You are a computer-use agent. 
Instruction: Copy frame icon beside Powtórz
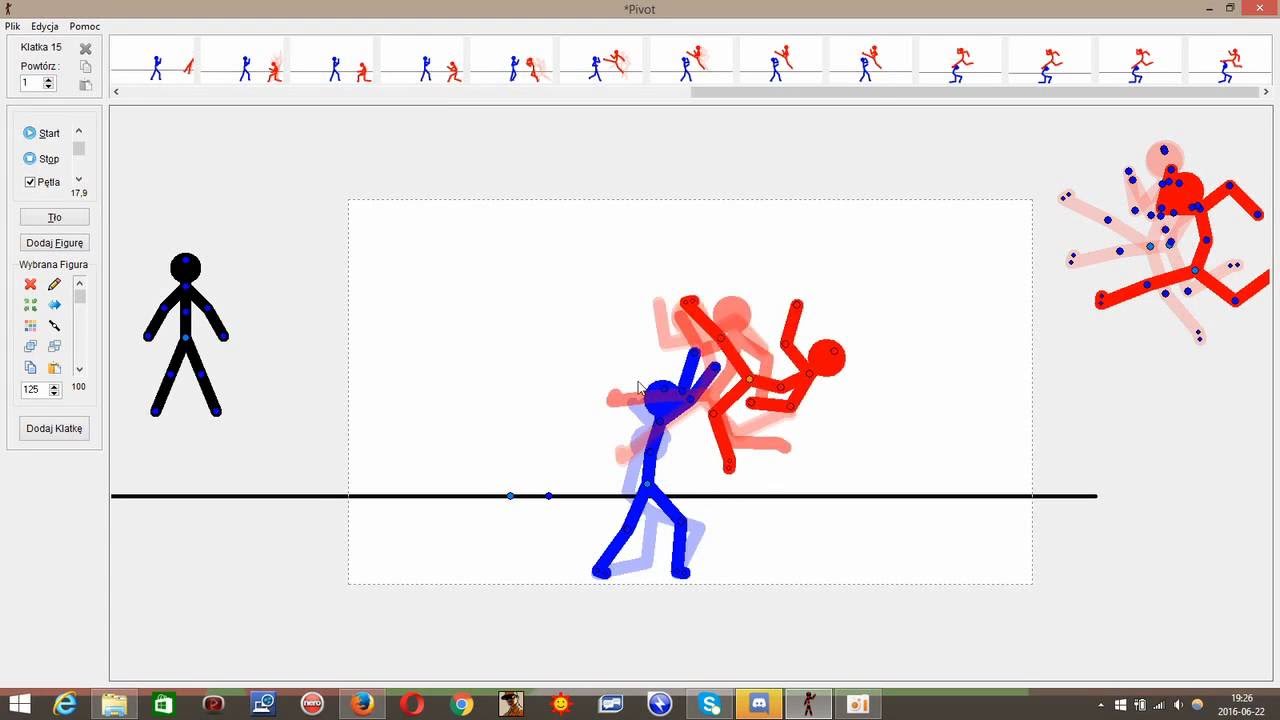tap(86, 66)
